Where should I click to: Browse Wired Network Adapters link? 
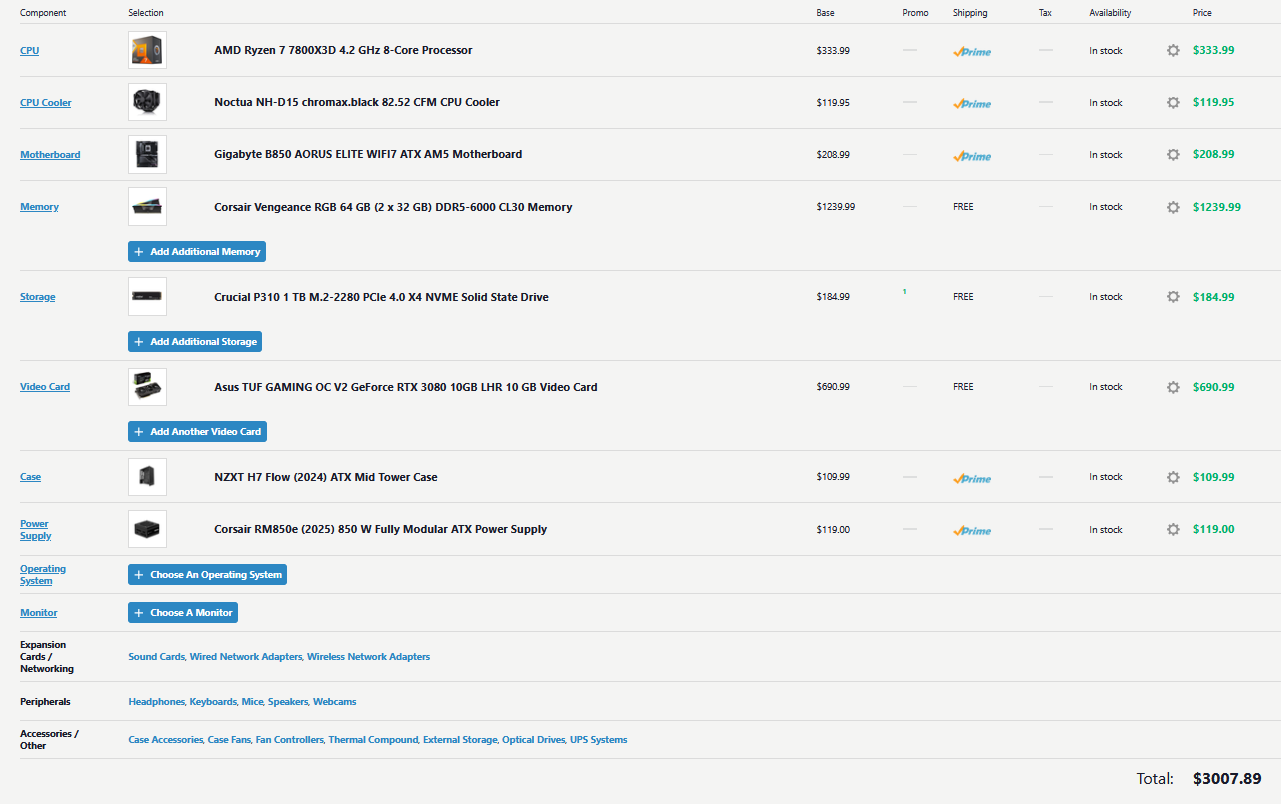[246, 657]
